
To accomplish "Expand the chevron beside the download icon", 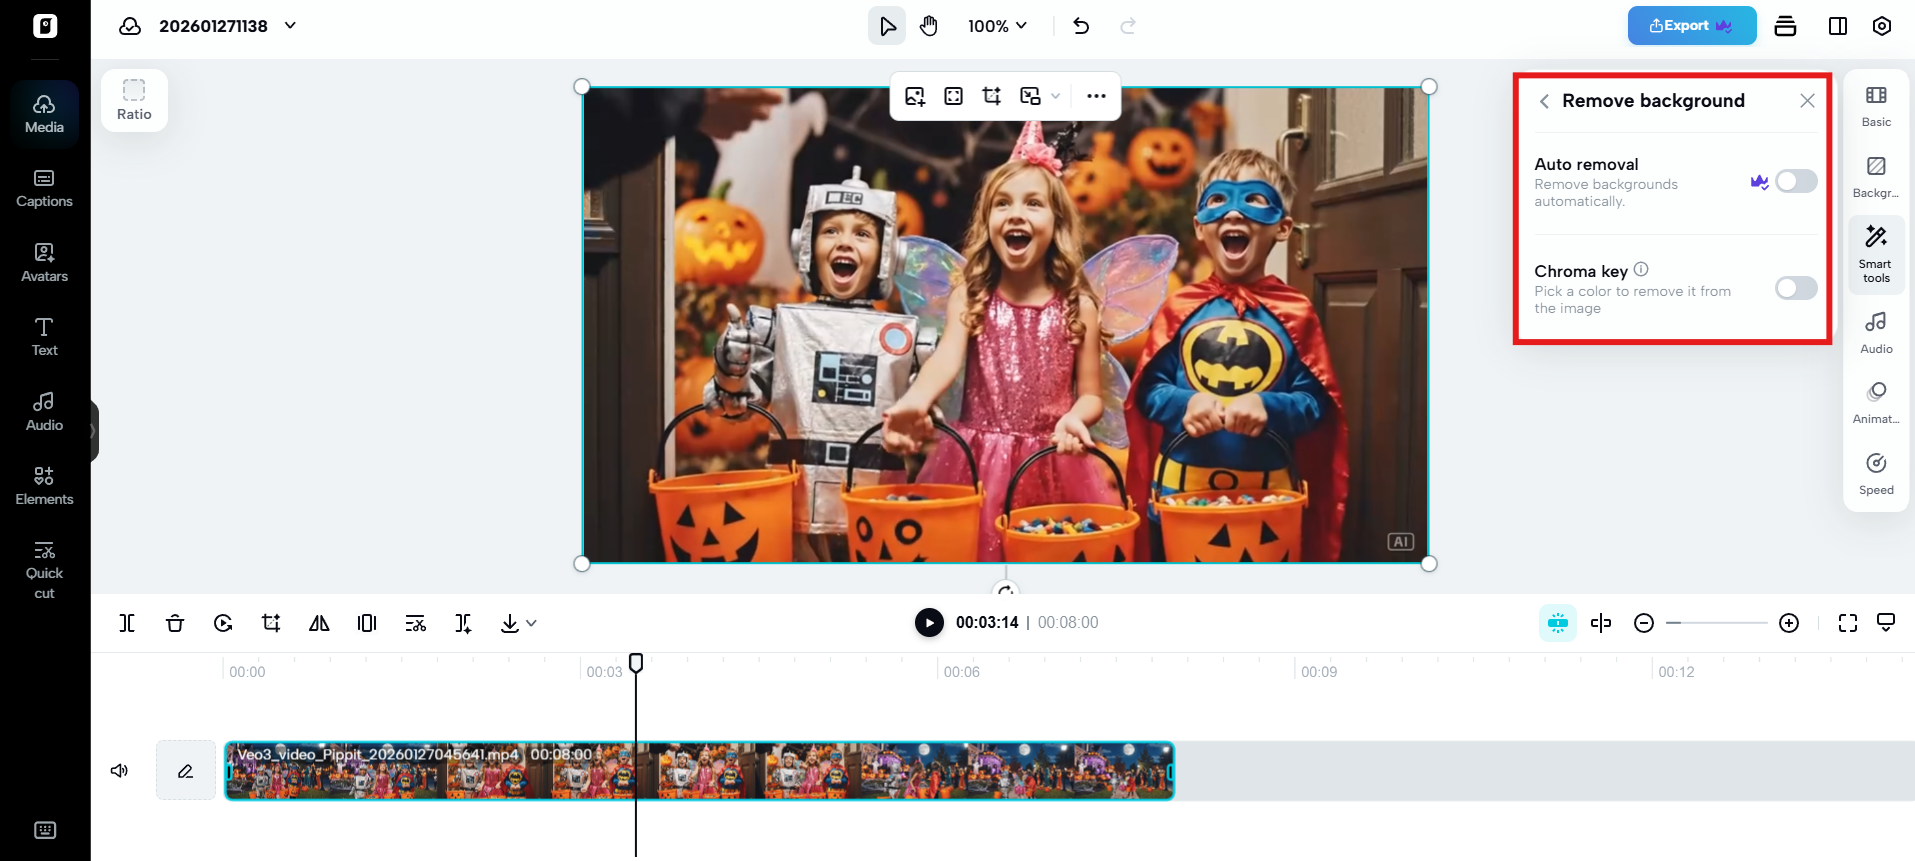I will 531,623.
